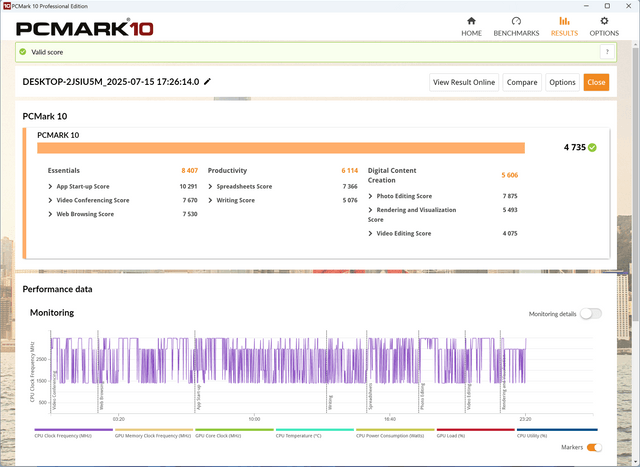This screenshot has width=640, height=467.
Task: Click the Digital Content Creation score 5 606
Action: (x=509, y=175)
